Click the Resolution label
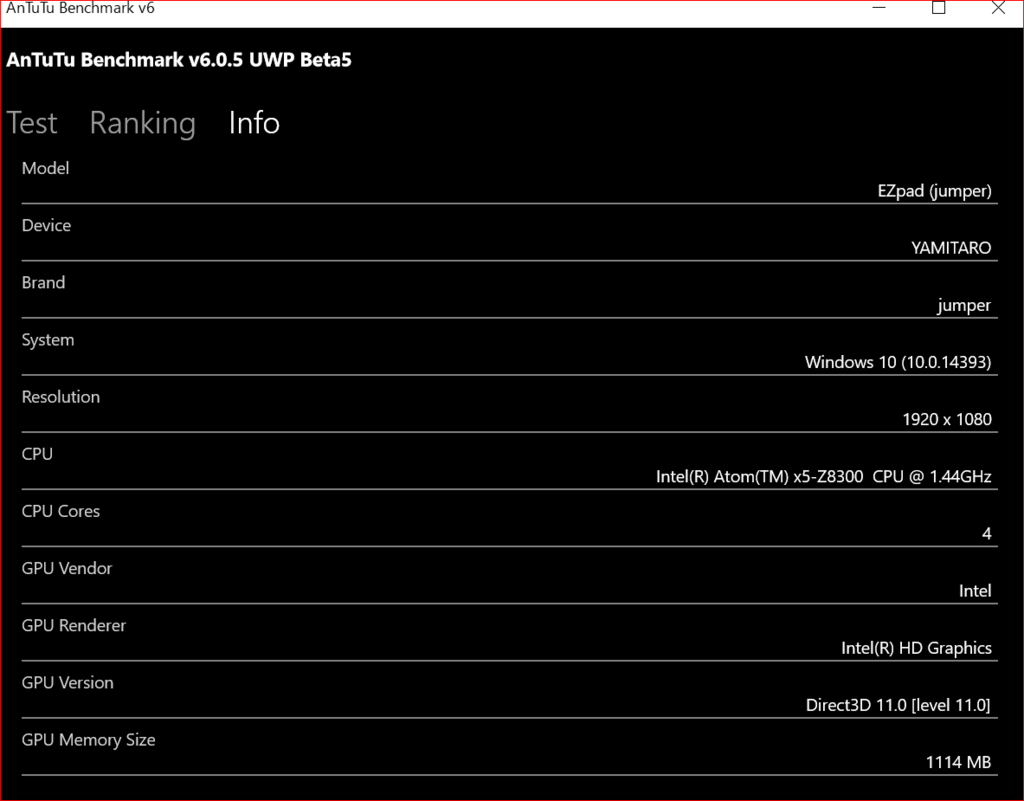The height and width of the screenshot is (801, 1024). 61,397
